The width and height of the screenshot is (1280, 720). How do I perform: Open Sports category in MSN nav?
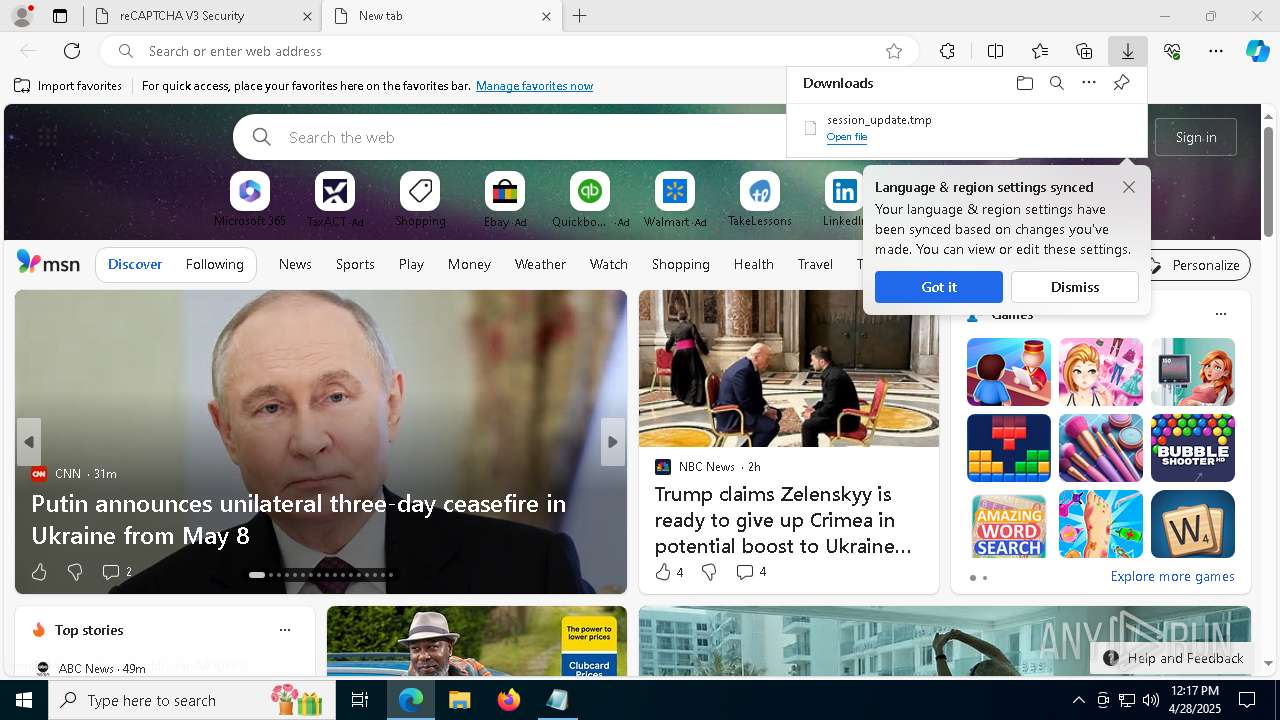coord(355,264)
